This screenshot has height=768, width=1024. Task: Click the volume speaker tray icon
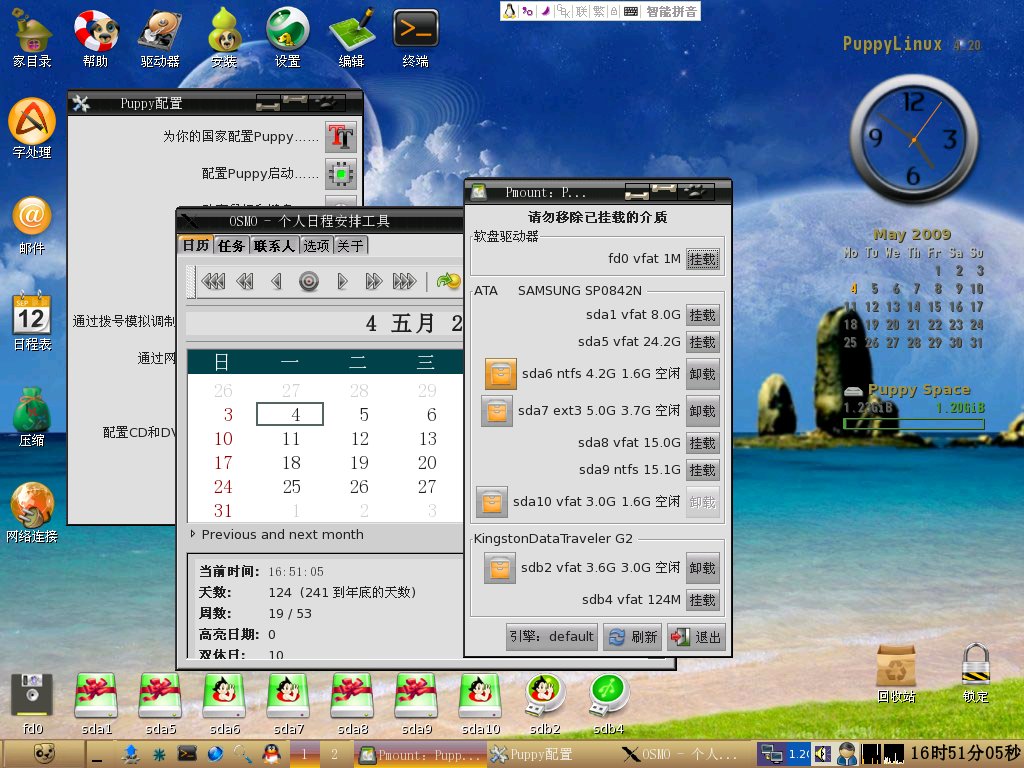(x=823, y=754)
